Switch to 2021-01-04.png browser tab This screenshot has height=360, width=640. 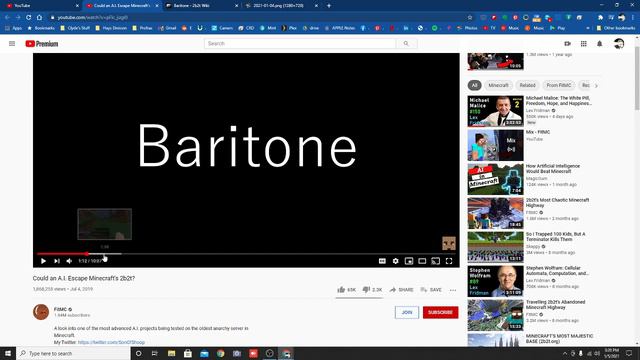coord(281,6)
